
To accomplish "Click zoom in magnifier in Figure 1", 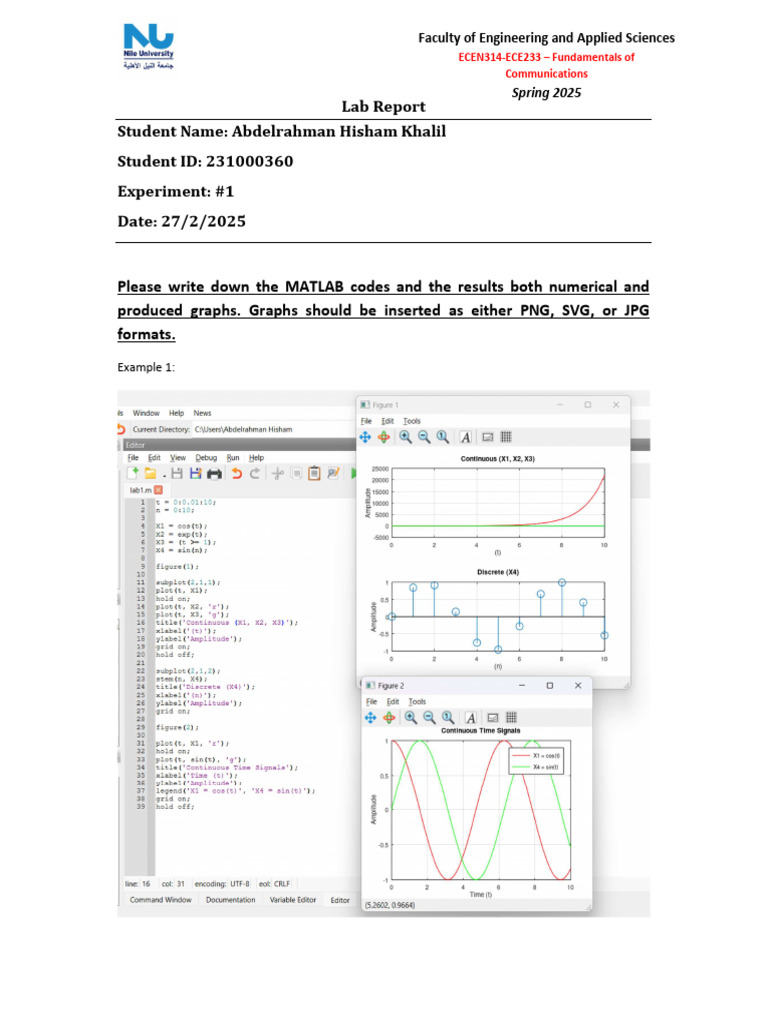I will [406, 438].
